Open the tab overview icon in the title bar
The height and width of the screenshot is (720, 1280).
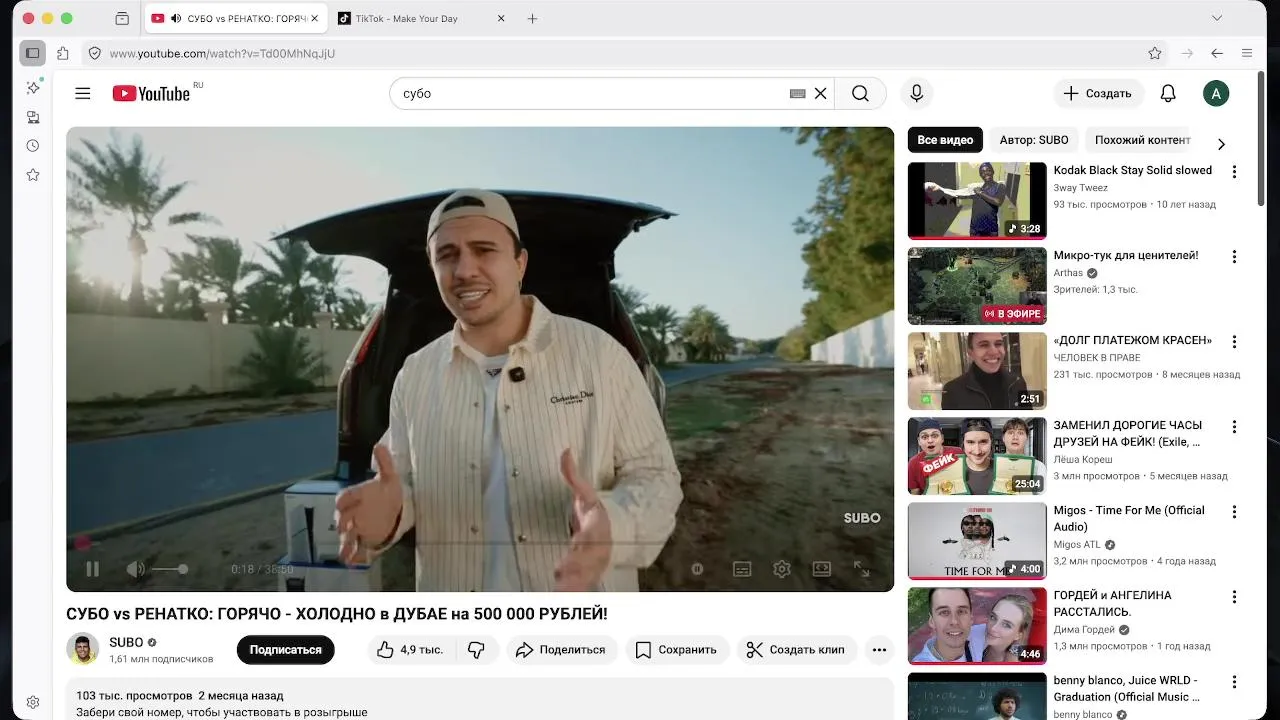[122, 18]
